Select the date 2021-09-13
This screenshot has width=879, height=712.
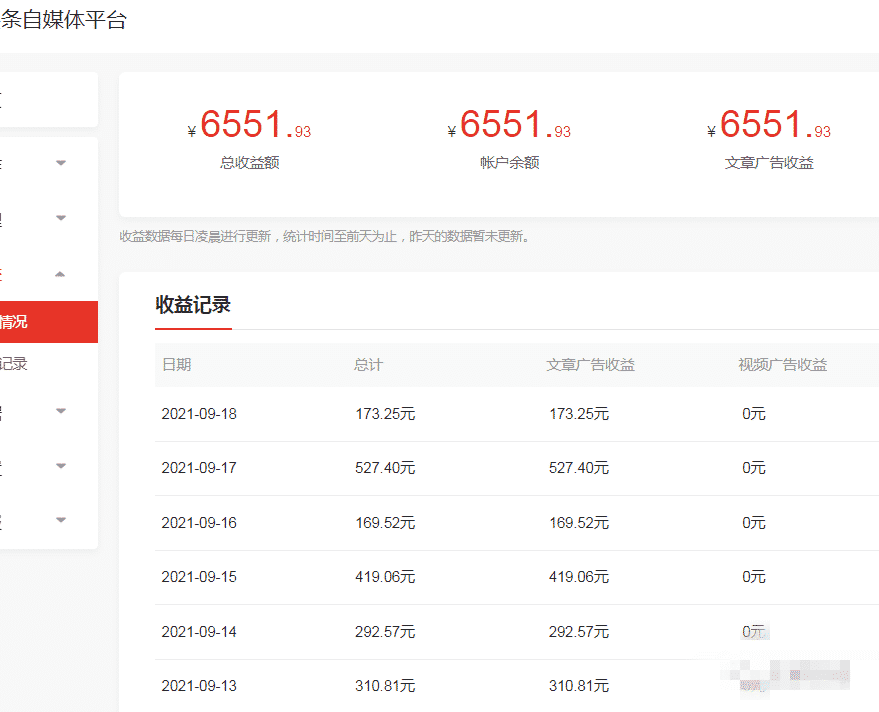point(199,686)
